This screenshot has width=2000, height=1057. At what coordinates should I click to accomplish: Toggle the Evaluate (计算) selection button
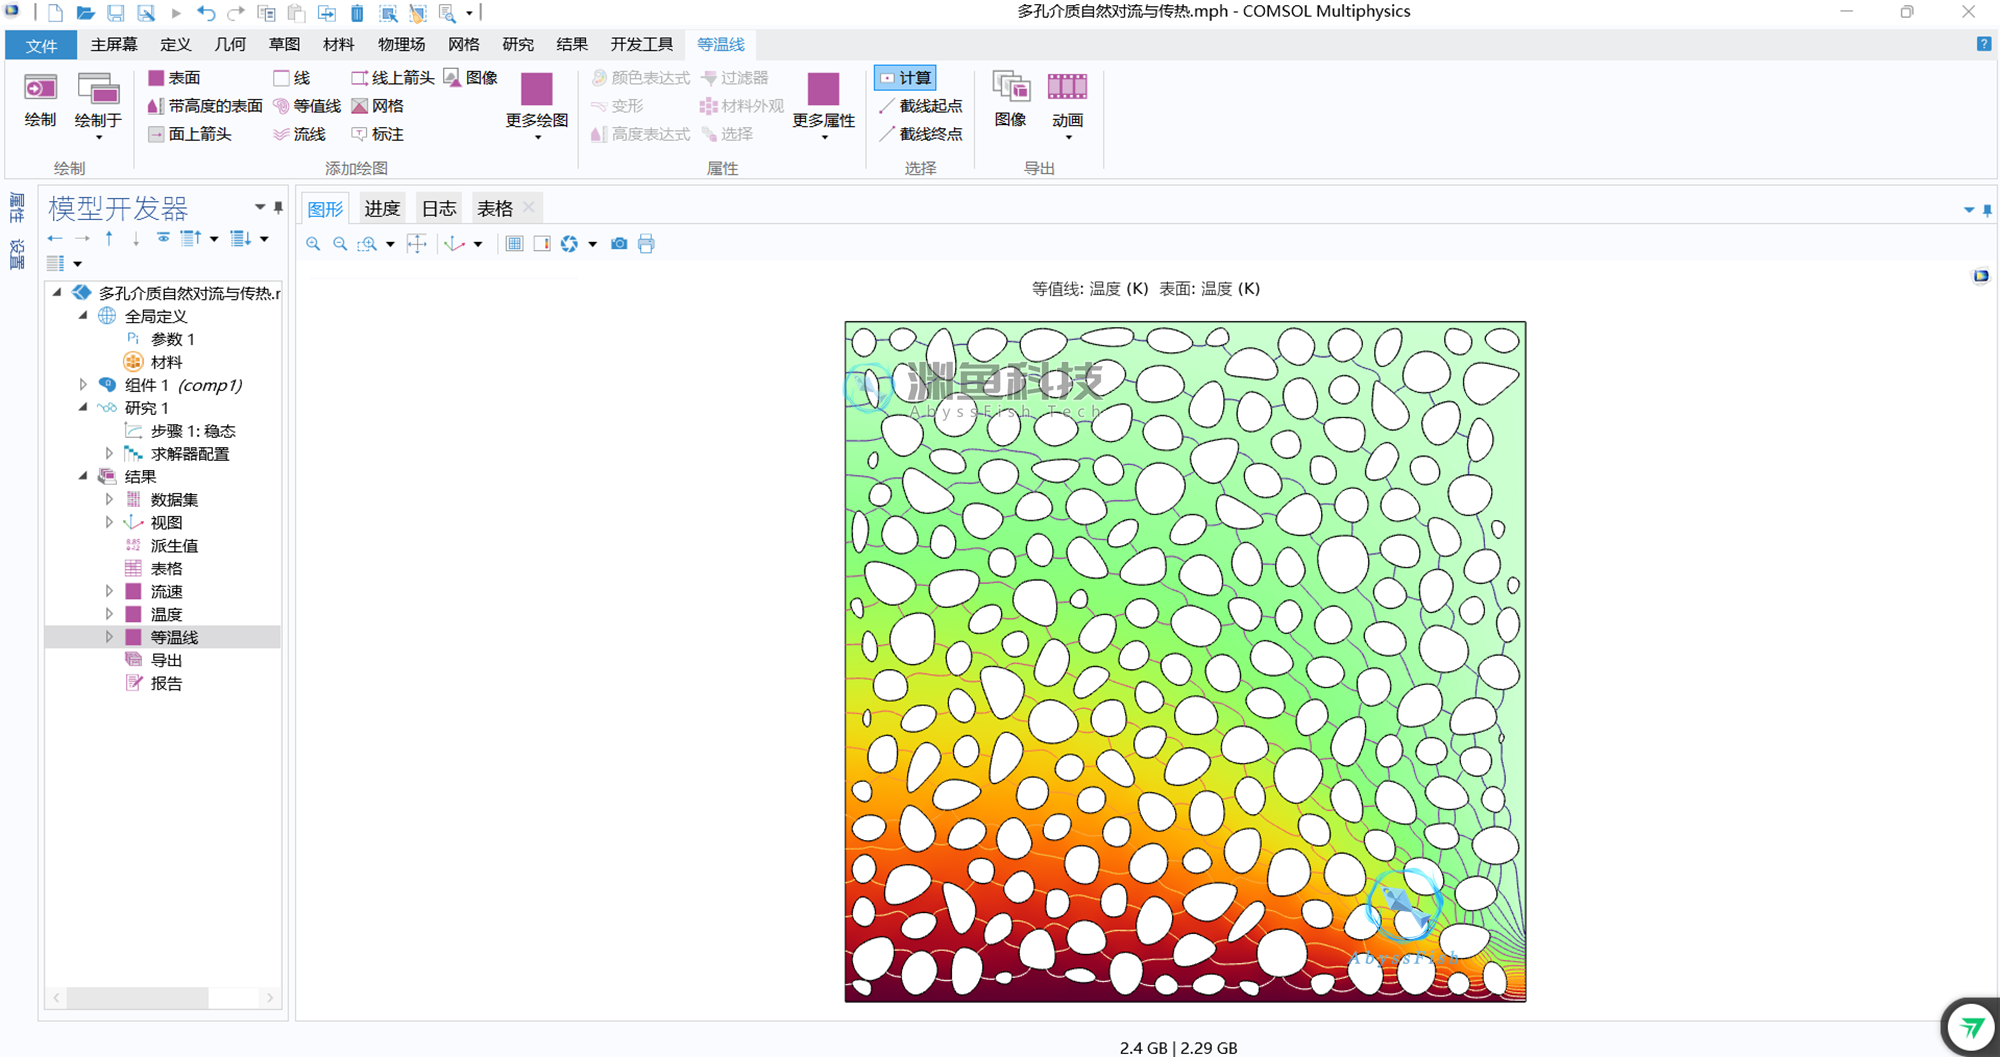pyautogui.click(x=906, y=77)
